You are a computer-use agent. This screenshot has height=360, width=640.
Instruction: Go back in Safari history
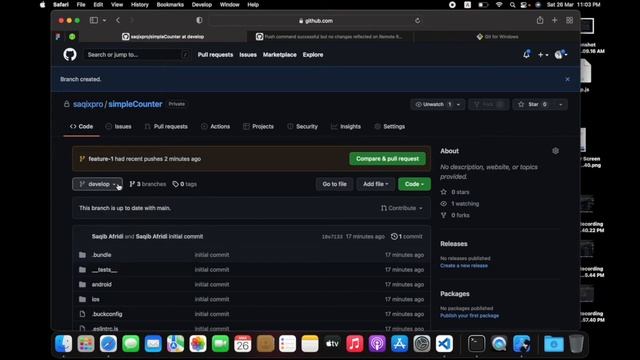click(x=118, y=20)
